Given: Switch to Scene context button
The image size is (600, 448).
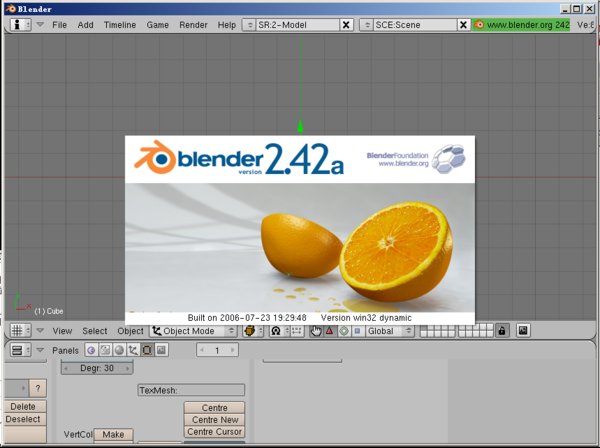Looking at the screenshot, I should tap(161, 350).
